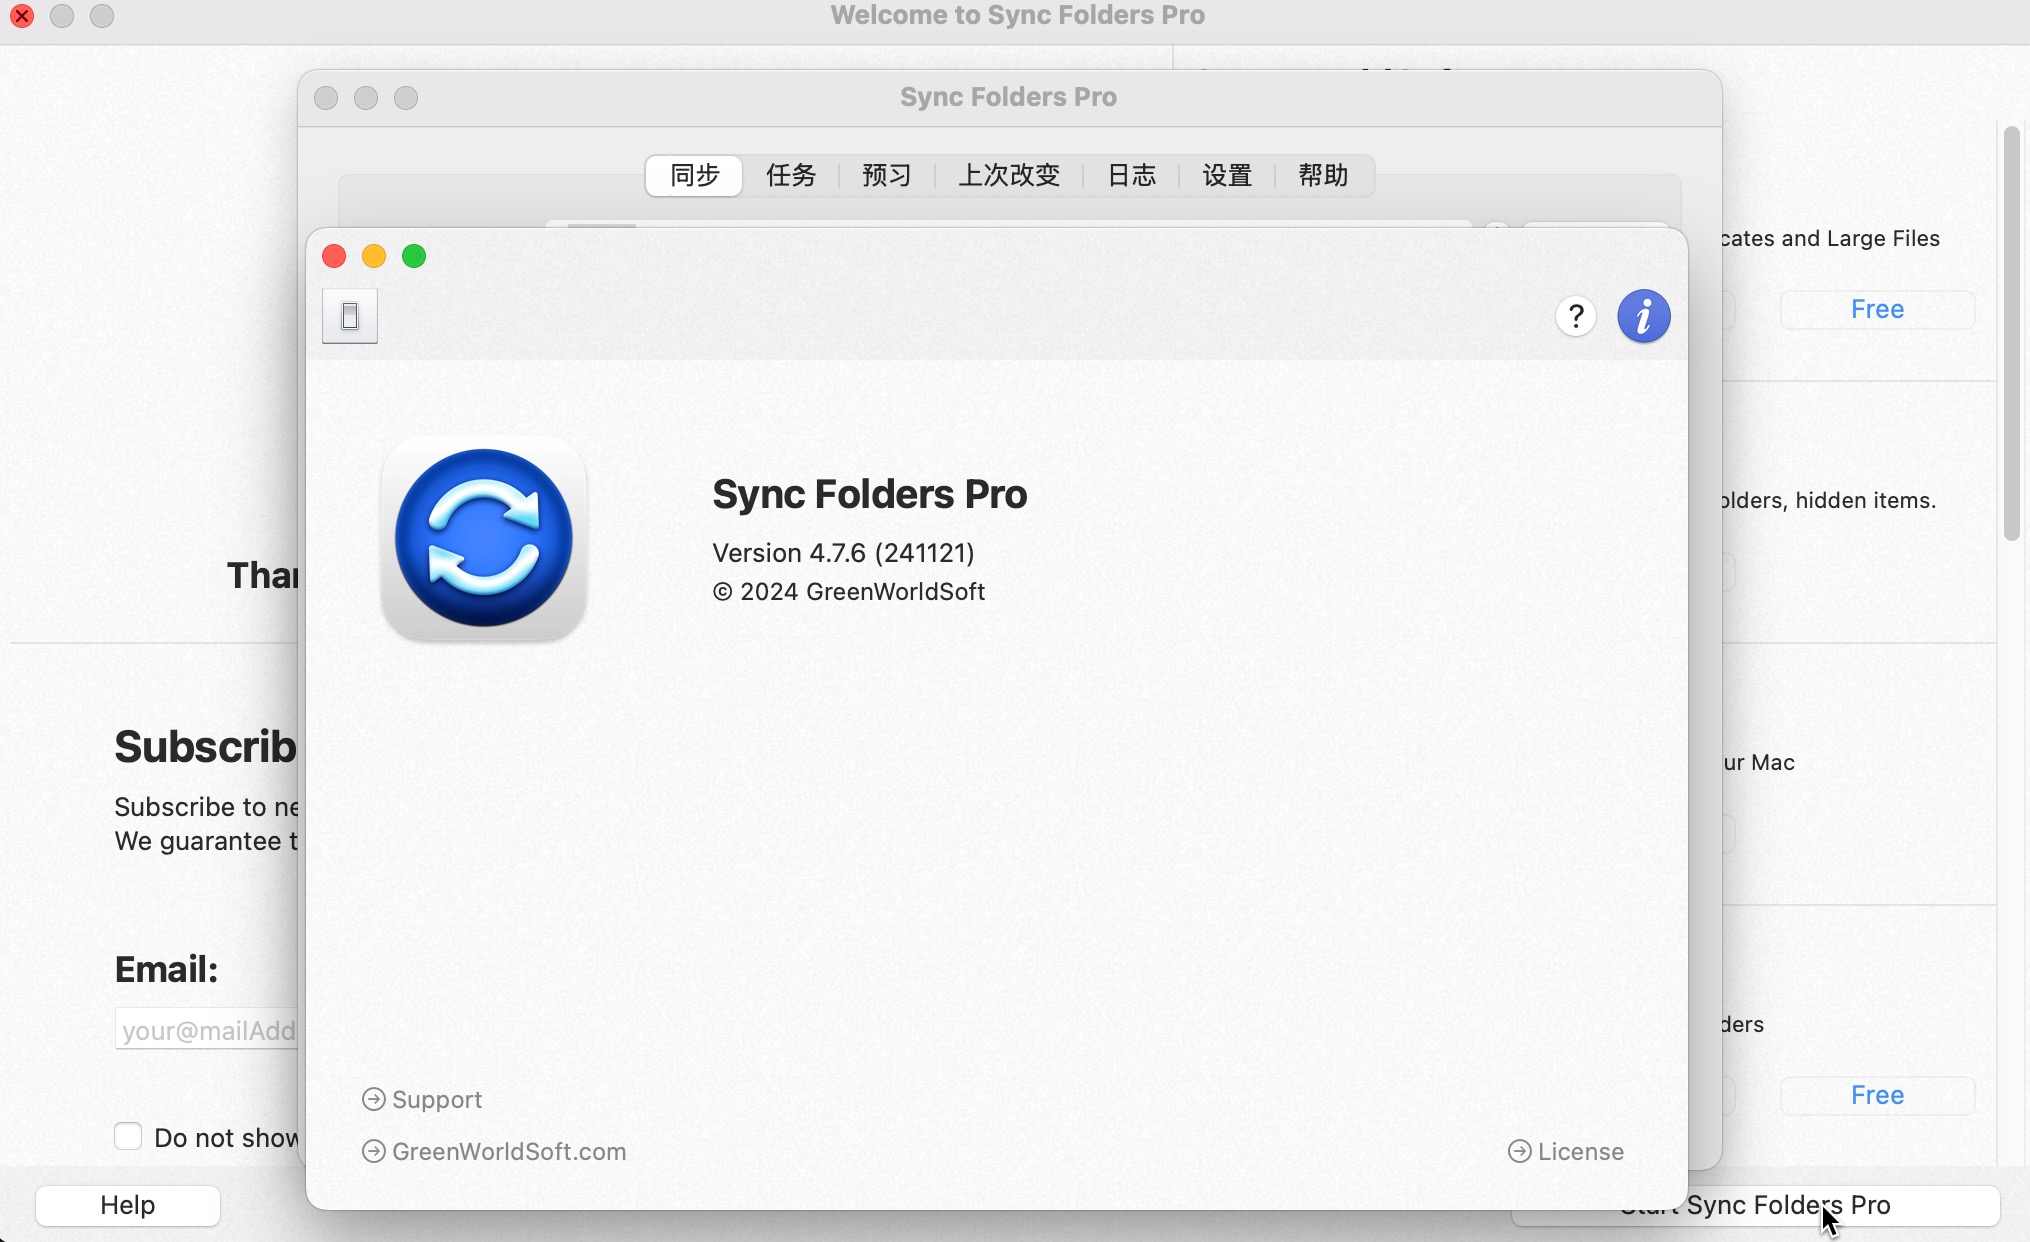Switch to the 日志 tab
Screen dimensions: 2030x1242
point(1131,176)
